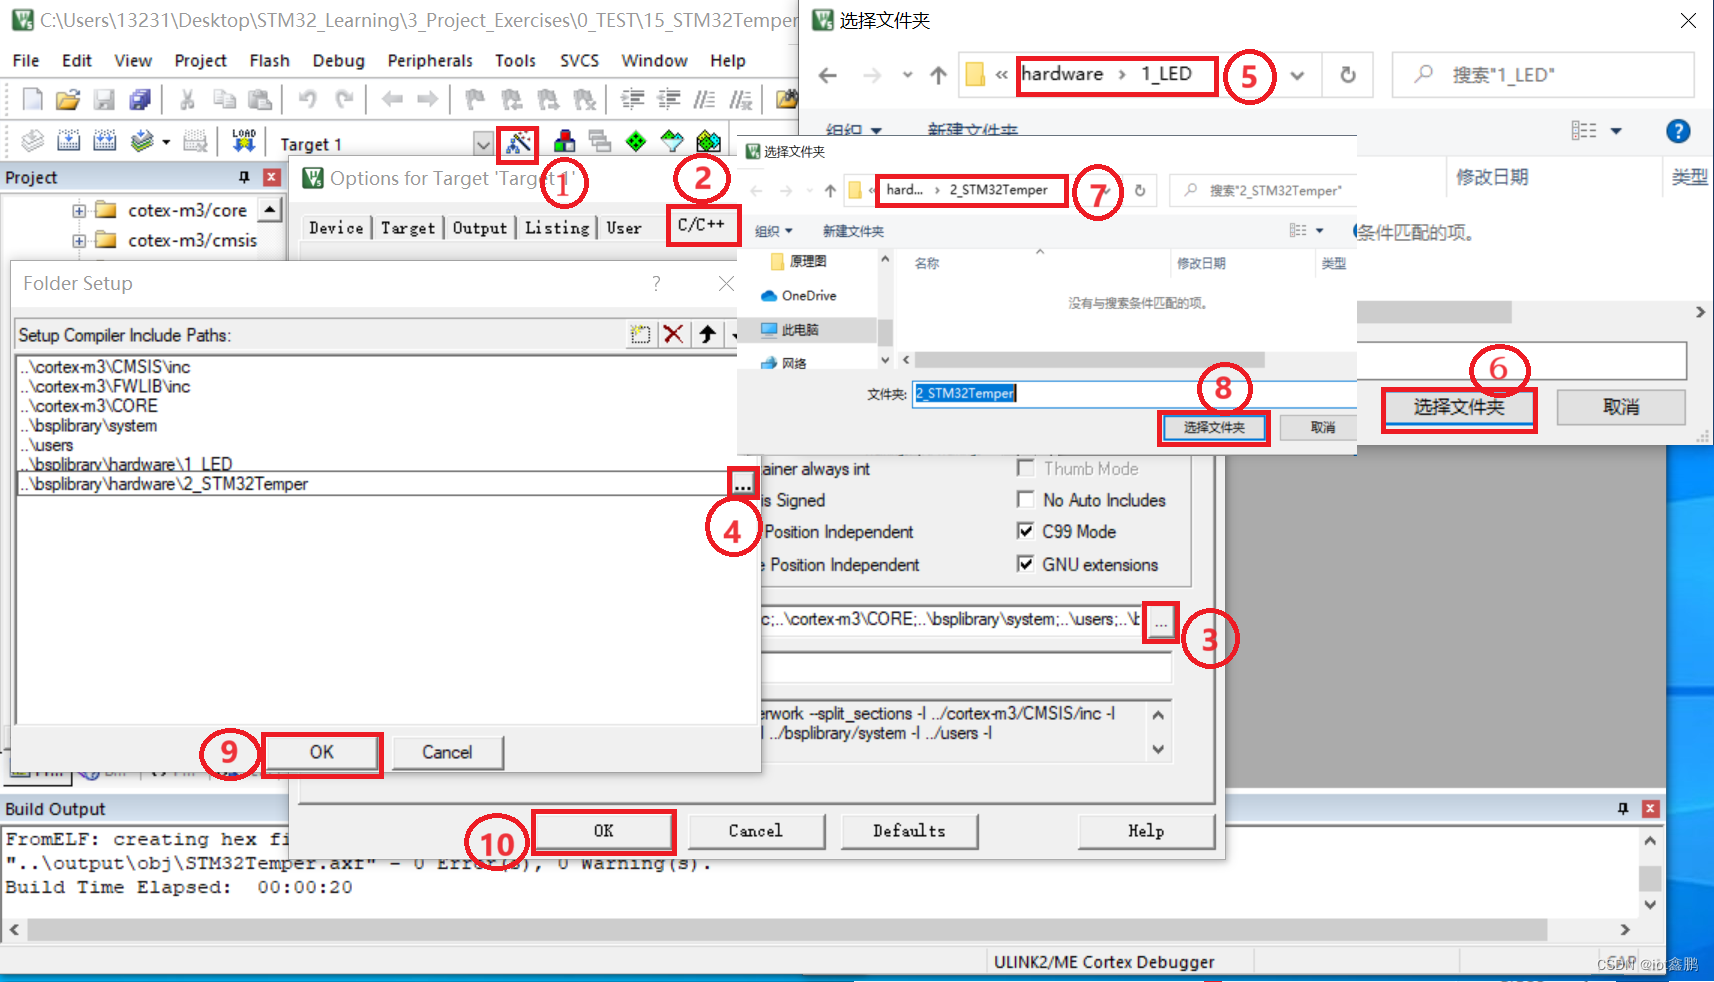Click the Translate current file icon
The height and width of the screenshot is (982, 1714).
32,141
